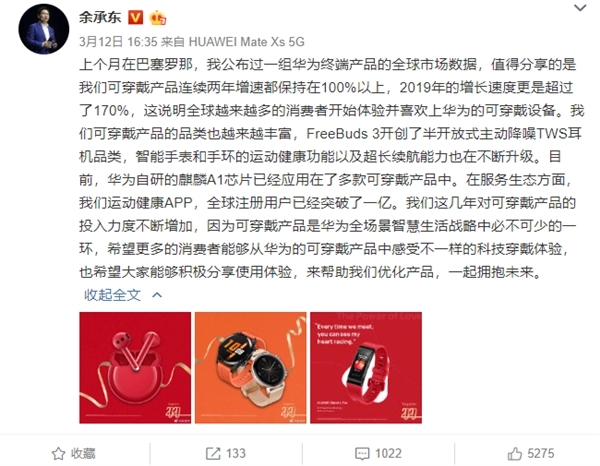Toggle like showing 5275 count
Screen dimensions: 600x466
531,454
